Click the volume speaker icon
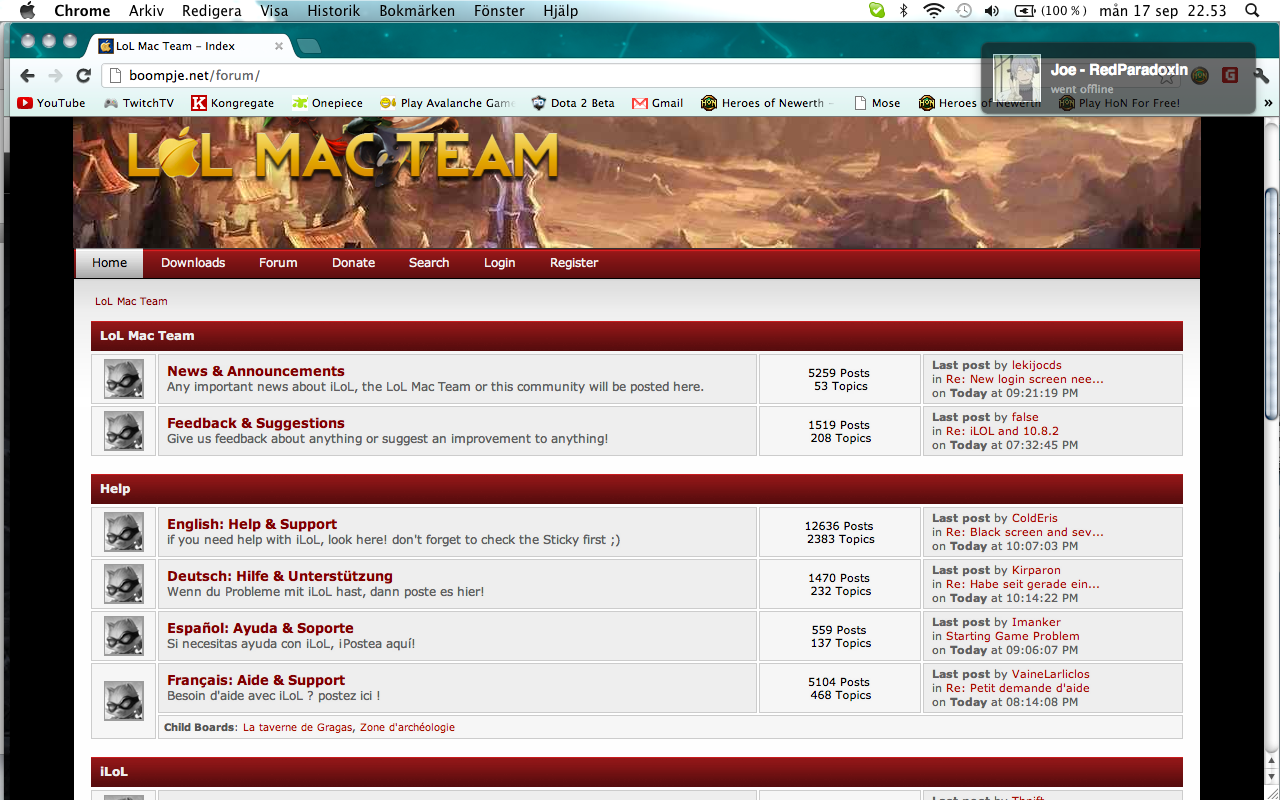 992,11
